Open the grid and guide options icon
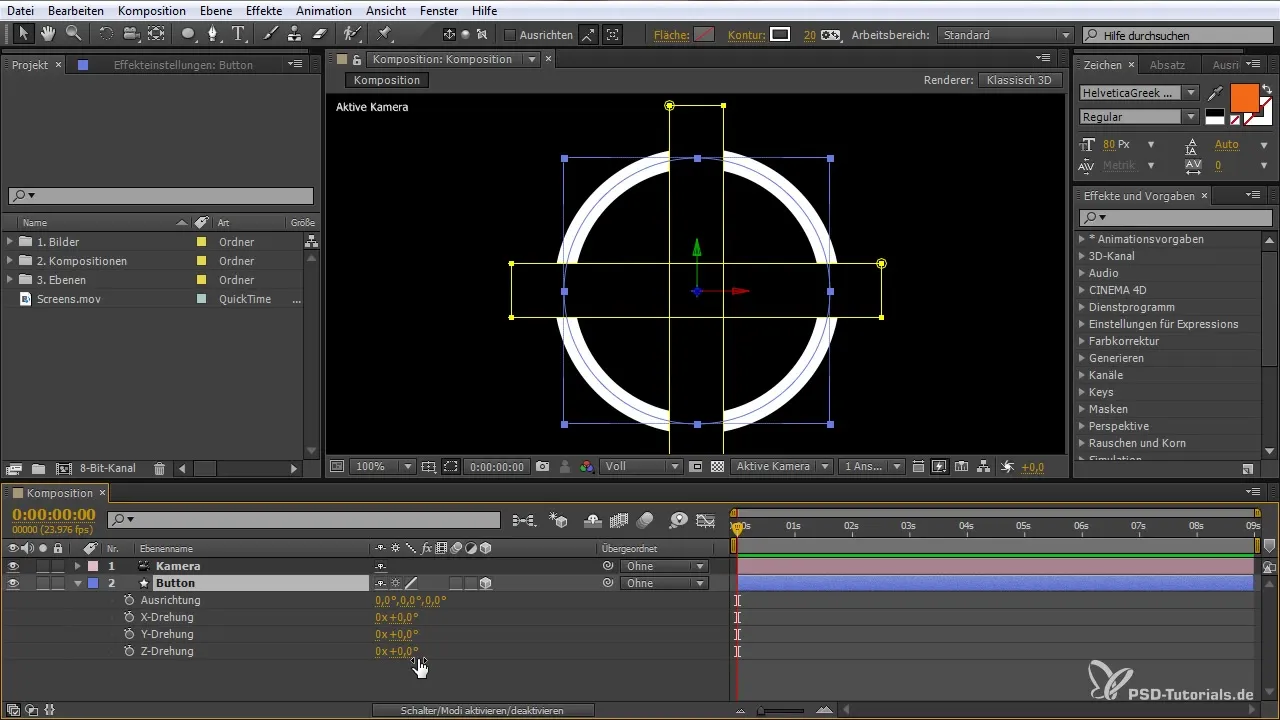This screenshot has height=720, width=1280. [428, 467]
